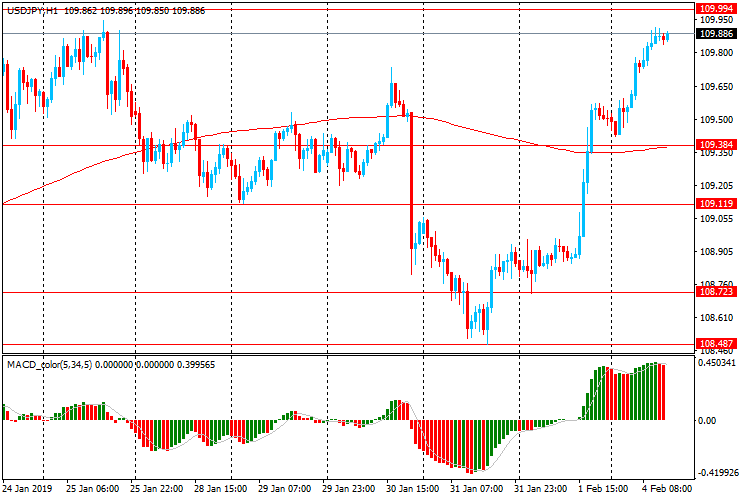Click the -0.419926 MACD scale value
740x500 pixels.
714,473
